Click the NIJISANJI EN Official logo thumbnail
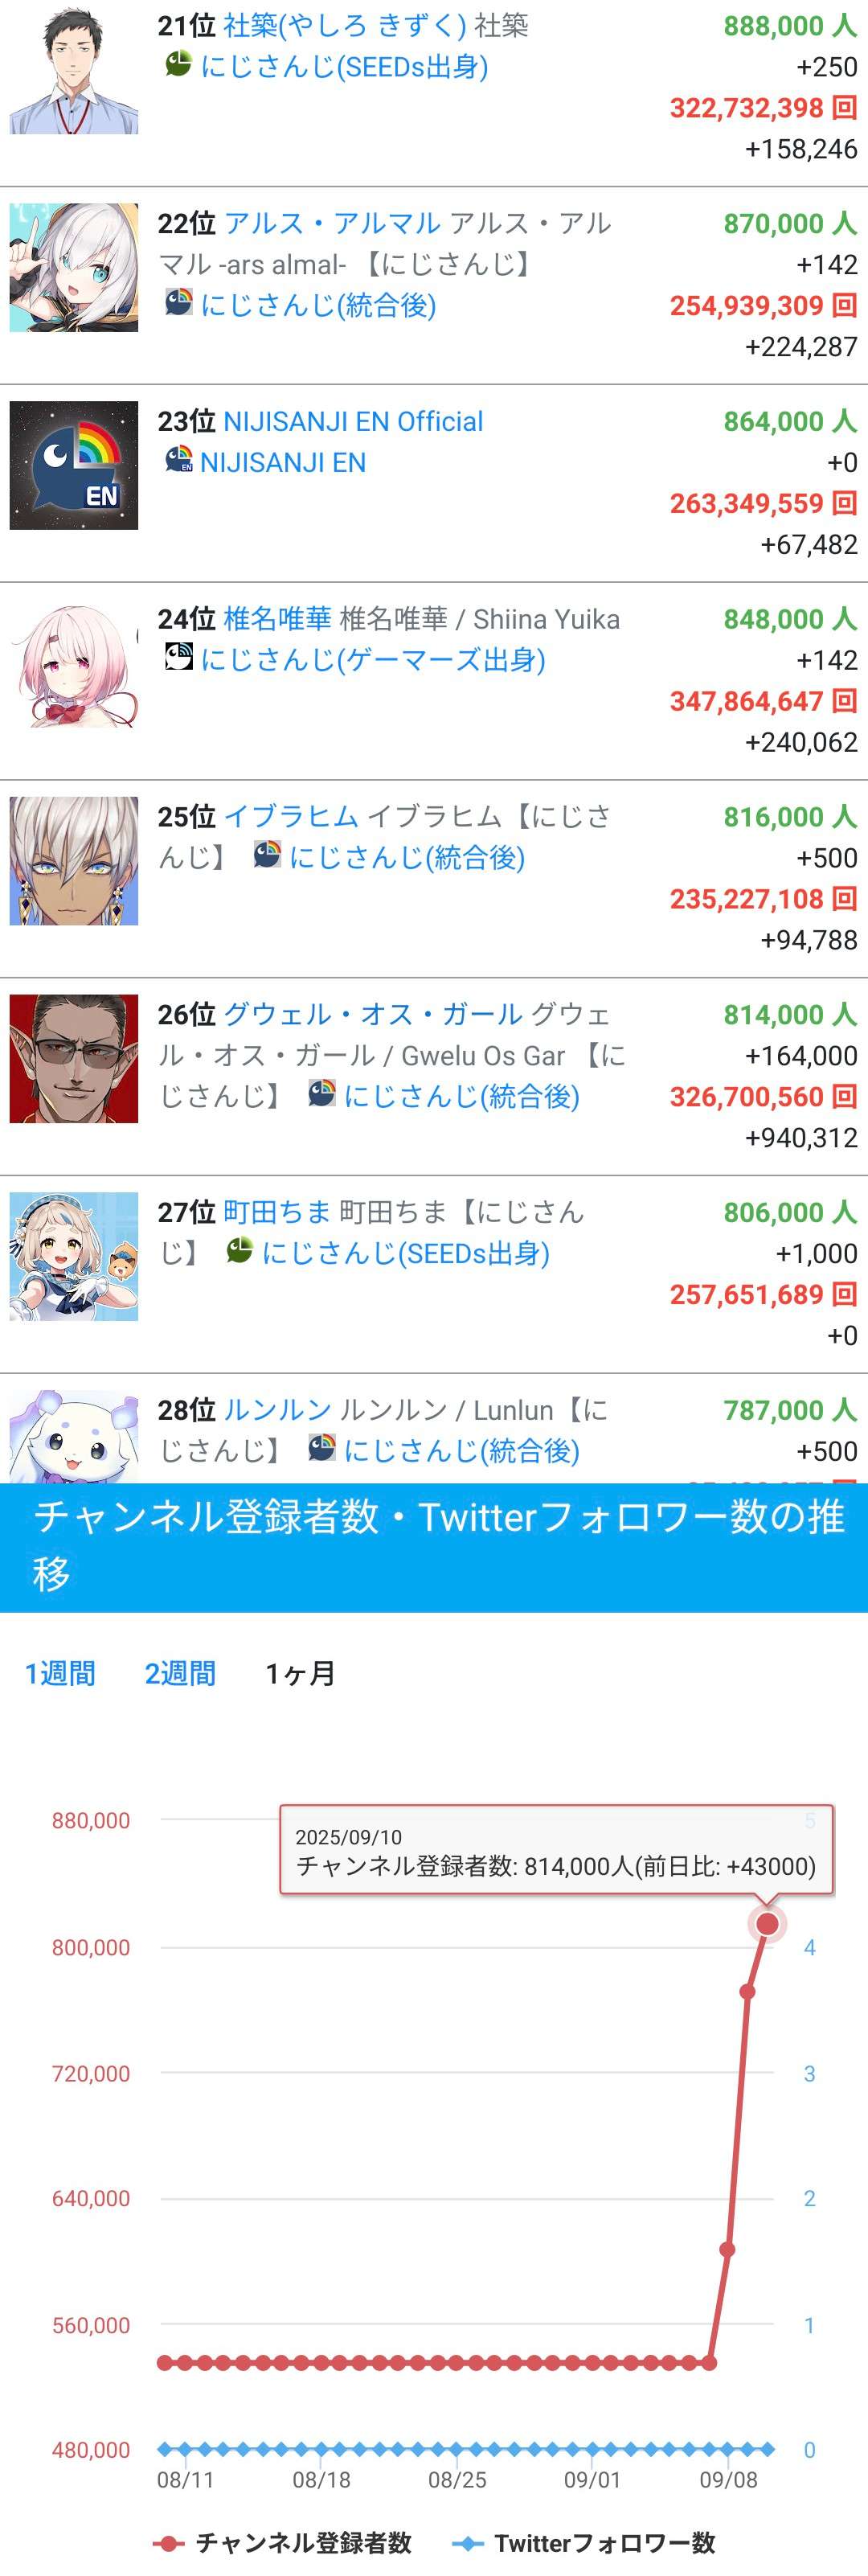This screenshot has width=868, height=2576. coord(74,465)
